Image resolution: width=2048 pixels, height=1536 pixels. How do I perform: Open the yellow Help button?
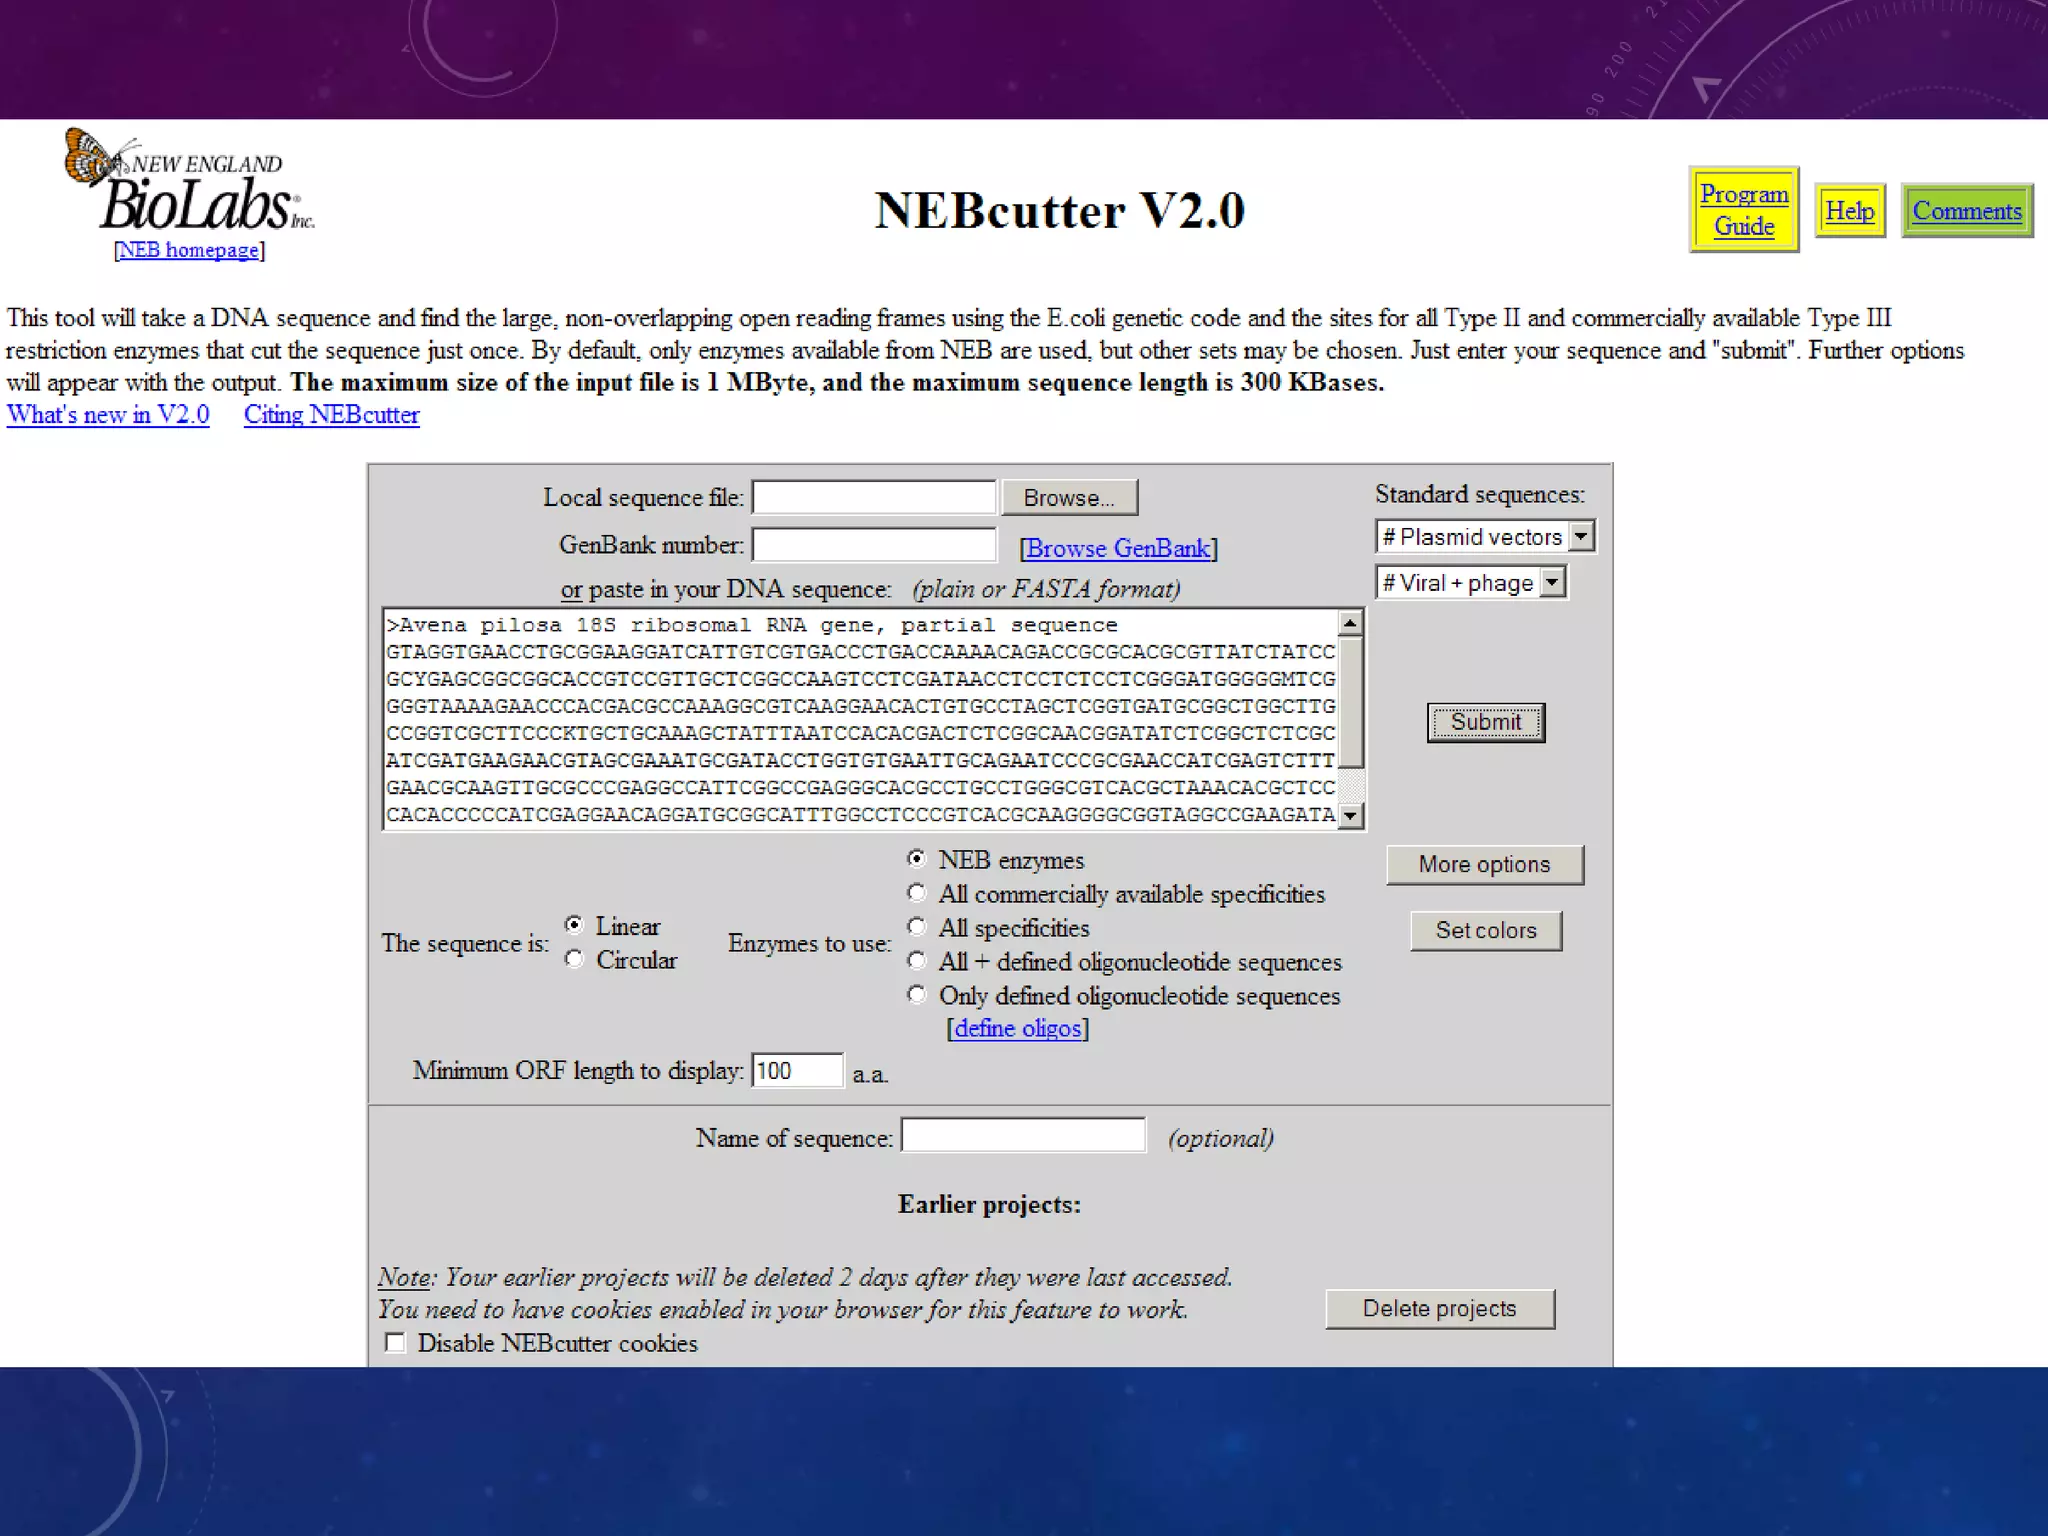tap(1849, 211)
